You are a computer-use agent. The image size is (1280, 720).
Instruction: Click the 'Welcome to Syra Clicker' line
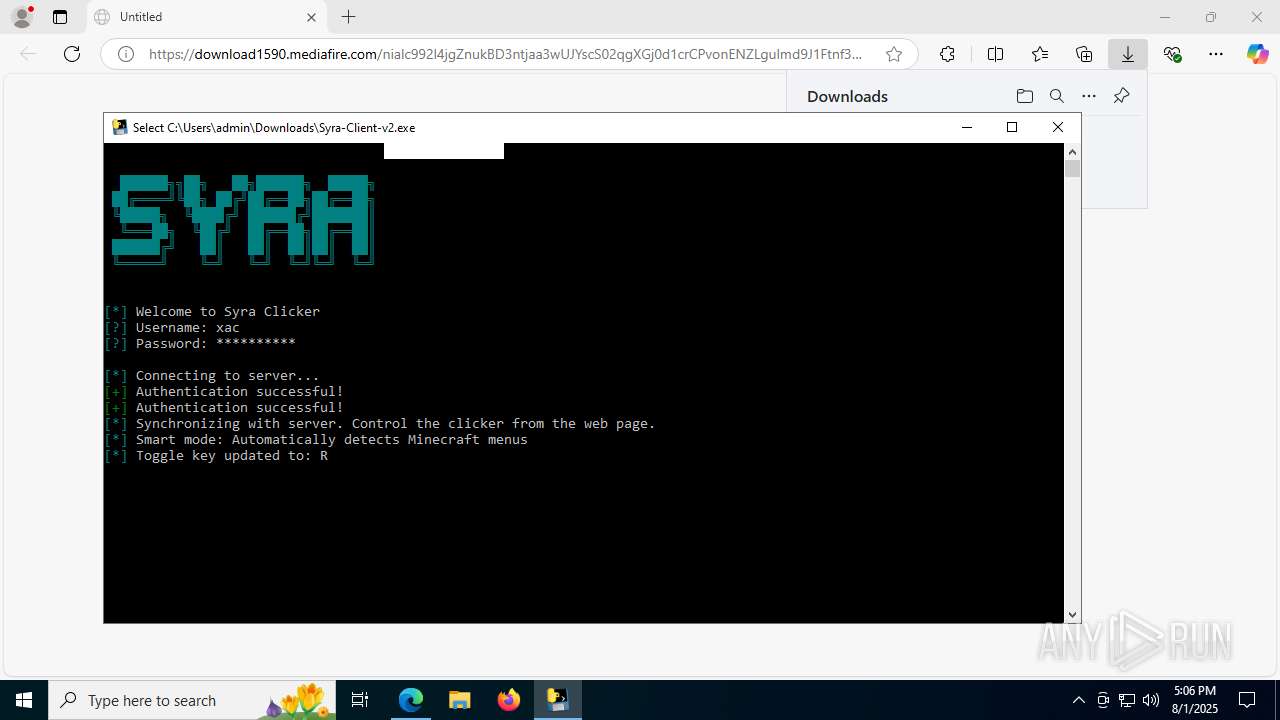212,311
